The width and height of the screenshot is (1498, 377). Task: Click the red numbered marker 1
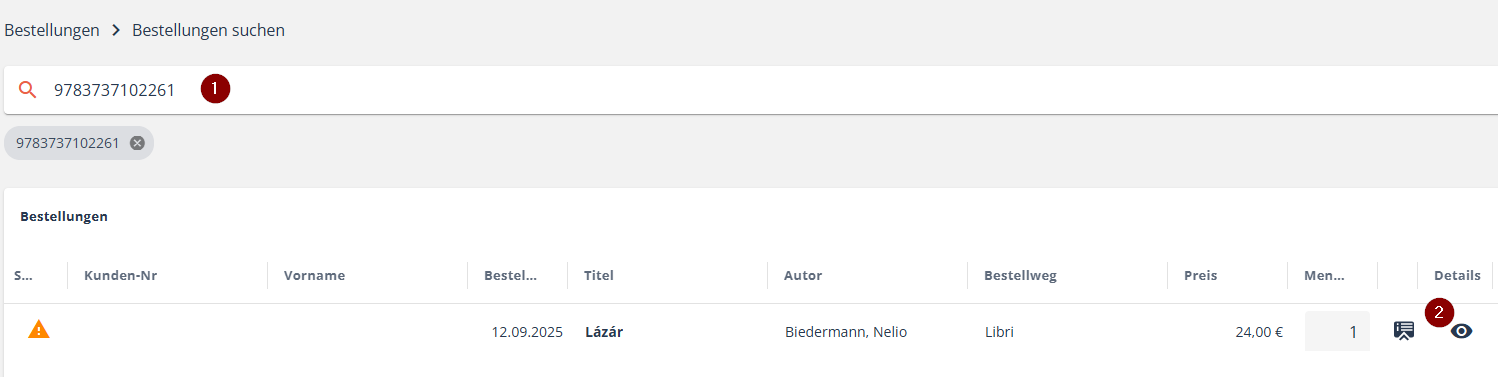(x=215, y=89)
